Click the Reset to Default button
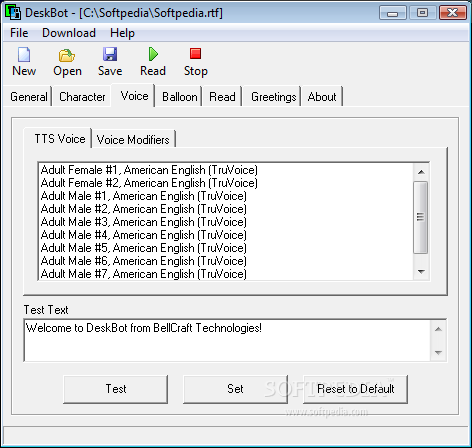Screen dimensions: 472x448 click(355, 389)
